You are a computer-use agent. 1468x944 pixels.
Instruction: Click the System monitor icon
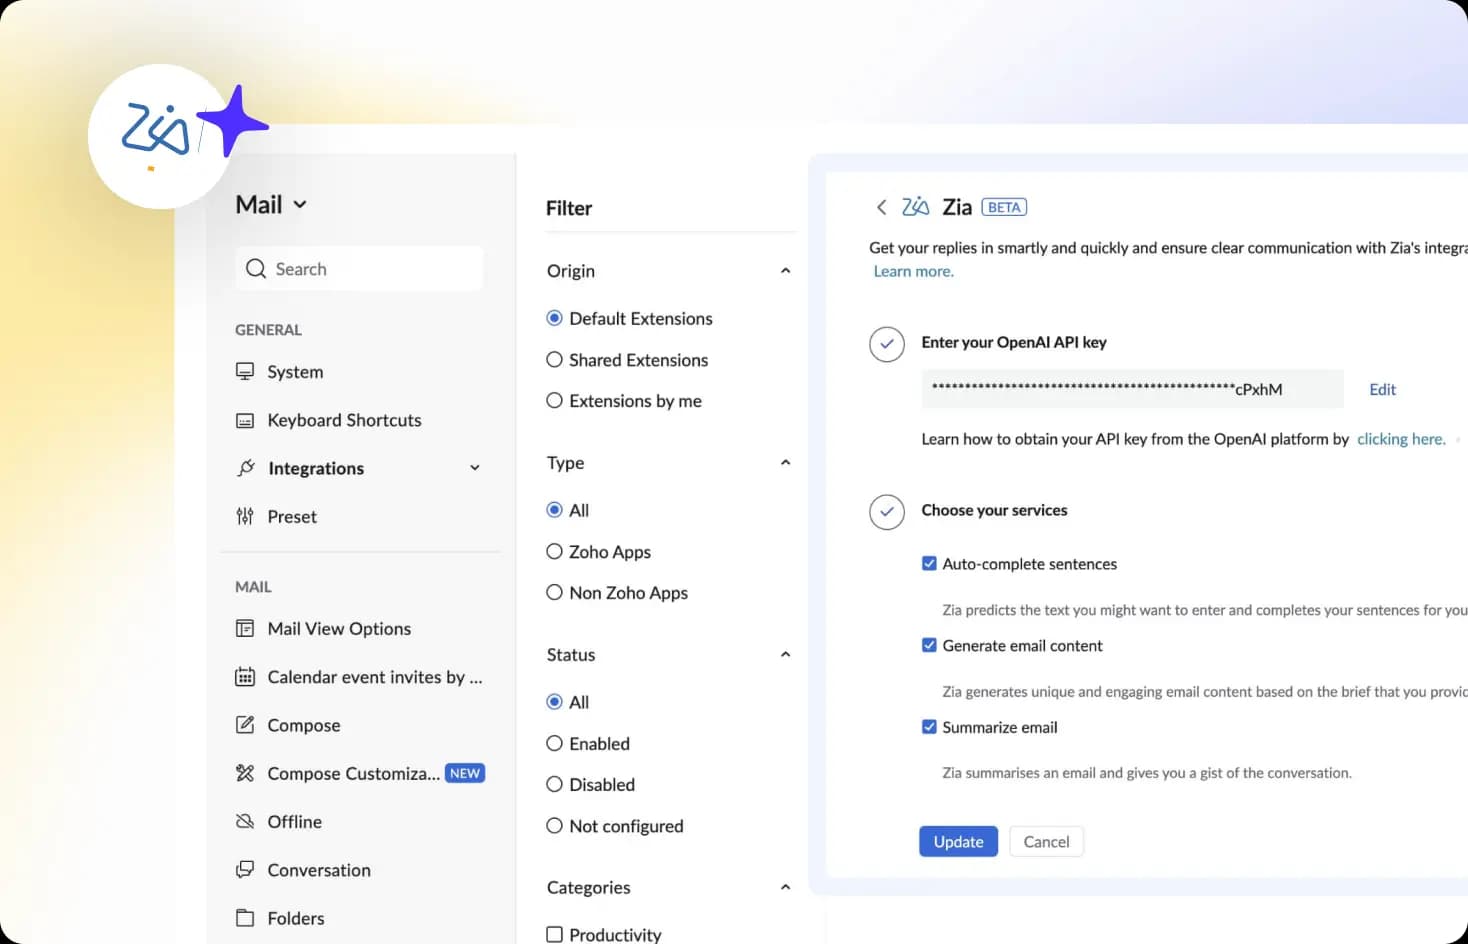coord(245,371)
